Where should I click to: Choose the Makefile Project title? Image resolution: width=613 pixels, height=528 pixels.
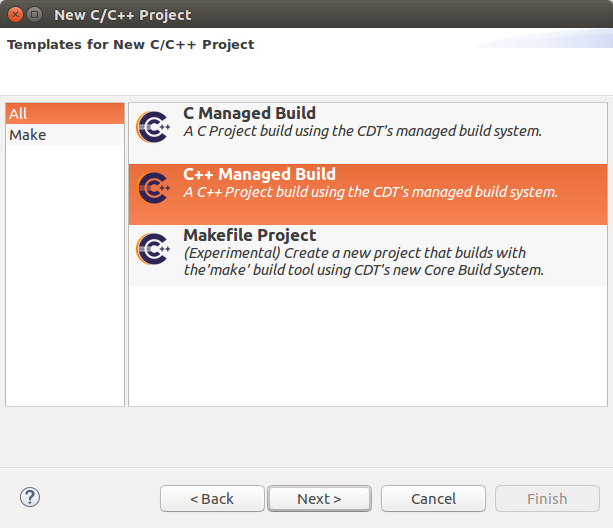pos(249,236)
